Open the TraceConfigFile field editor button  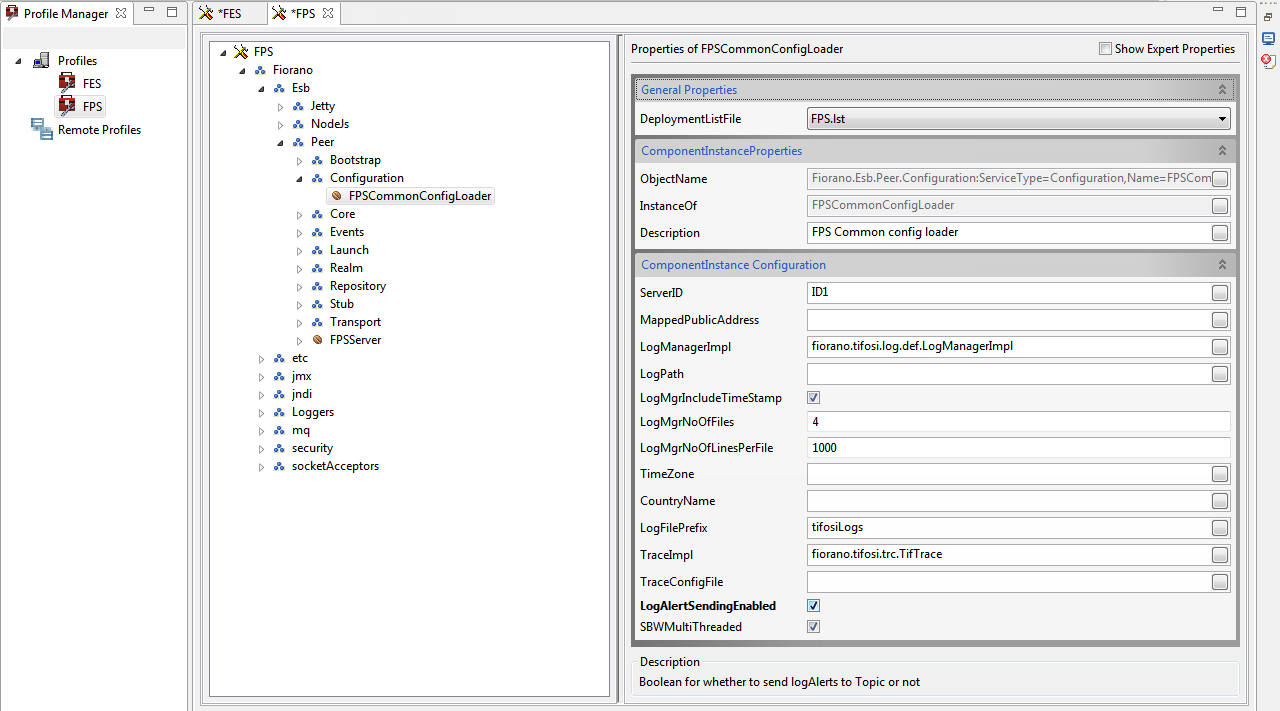(x=1220, y=582)
